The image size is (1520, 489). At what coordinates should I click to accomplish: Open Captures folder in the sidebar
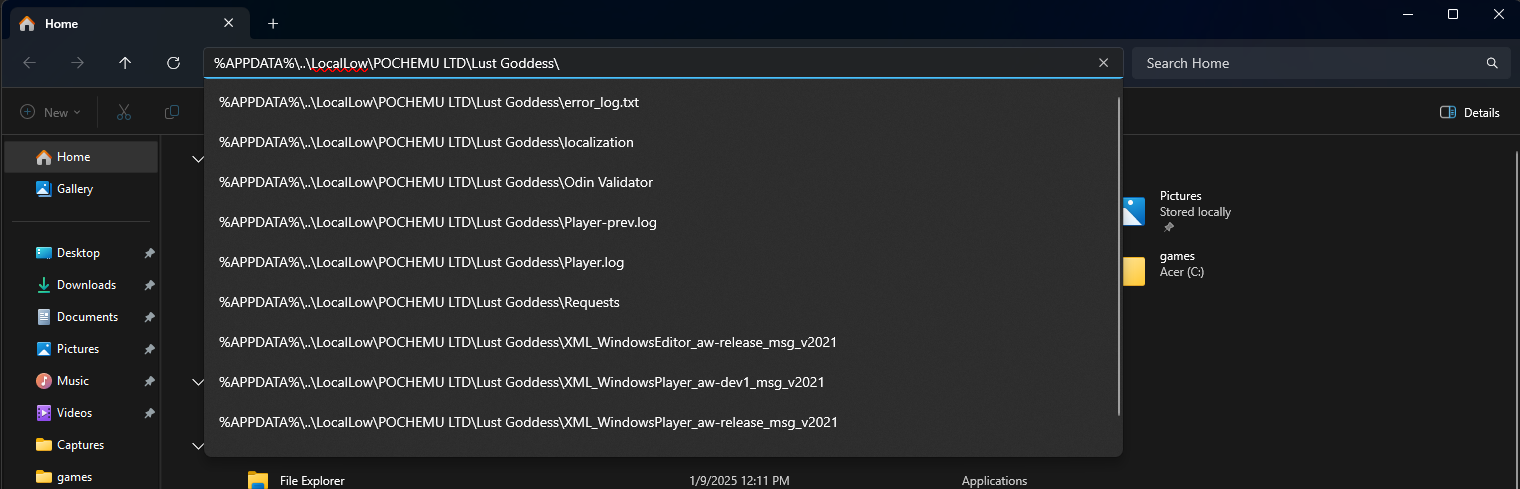tap(81, 445)
